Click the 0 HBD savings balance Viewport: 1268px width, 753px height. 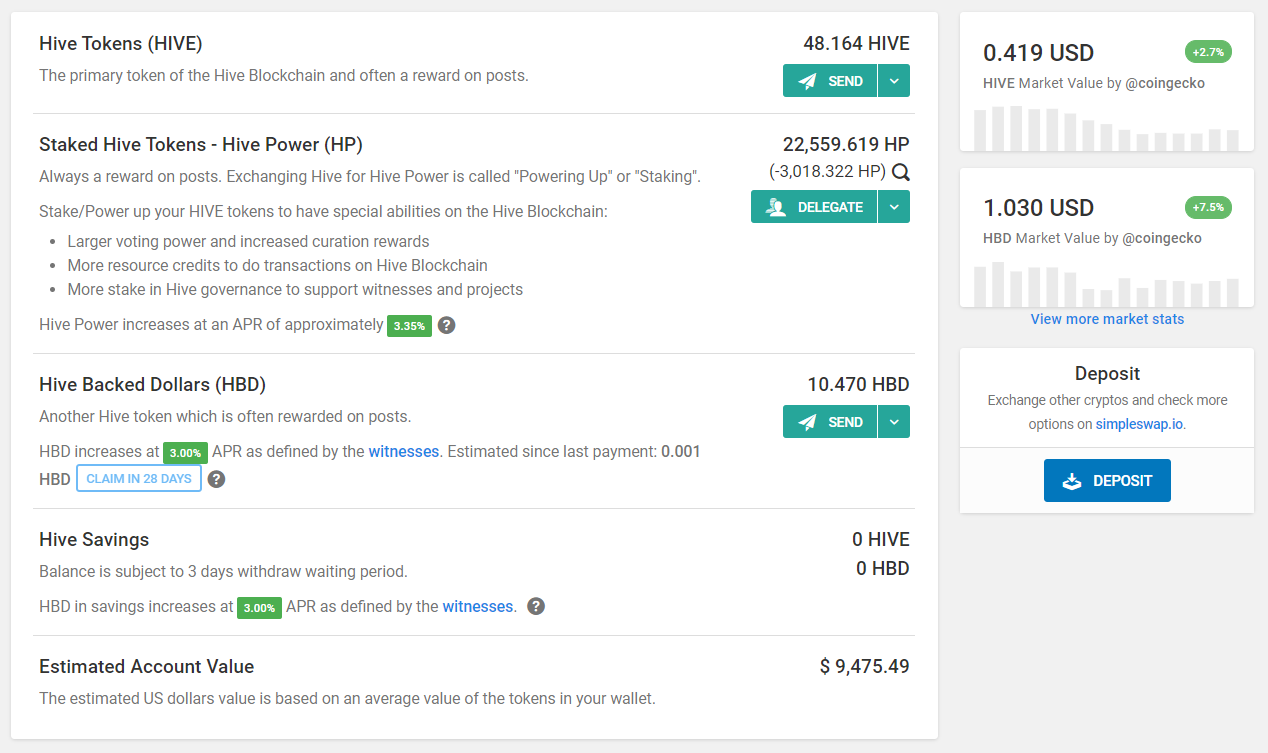point(883,569)
